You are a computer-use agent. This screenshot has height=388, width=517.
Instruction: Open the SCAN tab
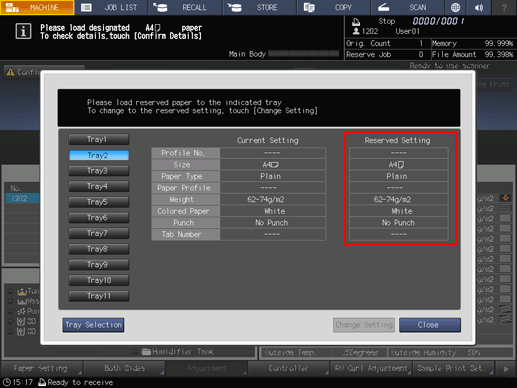[407, 7]
